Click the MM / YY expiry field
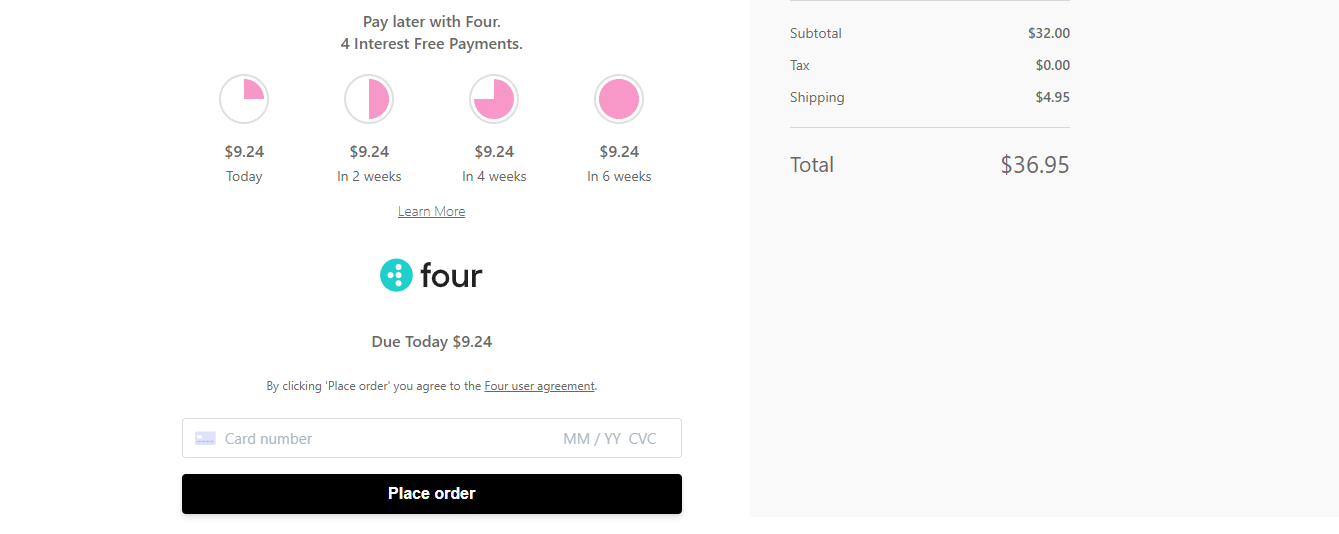 (592, 438)
